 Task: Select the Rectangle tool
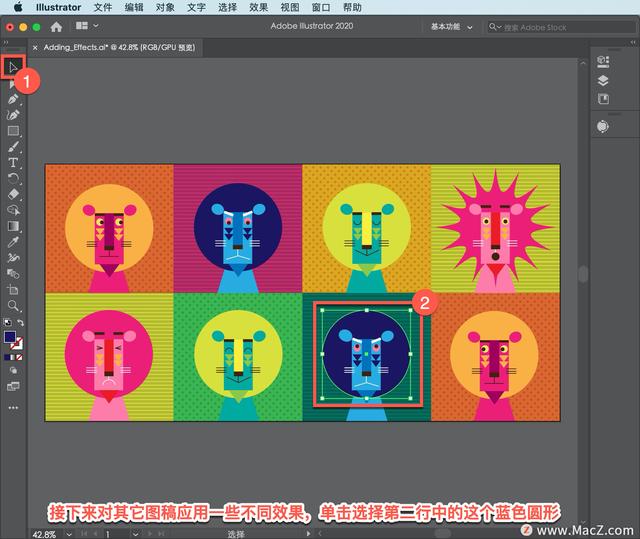(x=14, y=131)
